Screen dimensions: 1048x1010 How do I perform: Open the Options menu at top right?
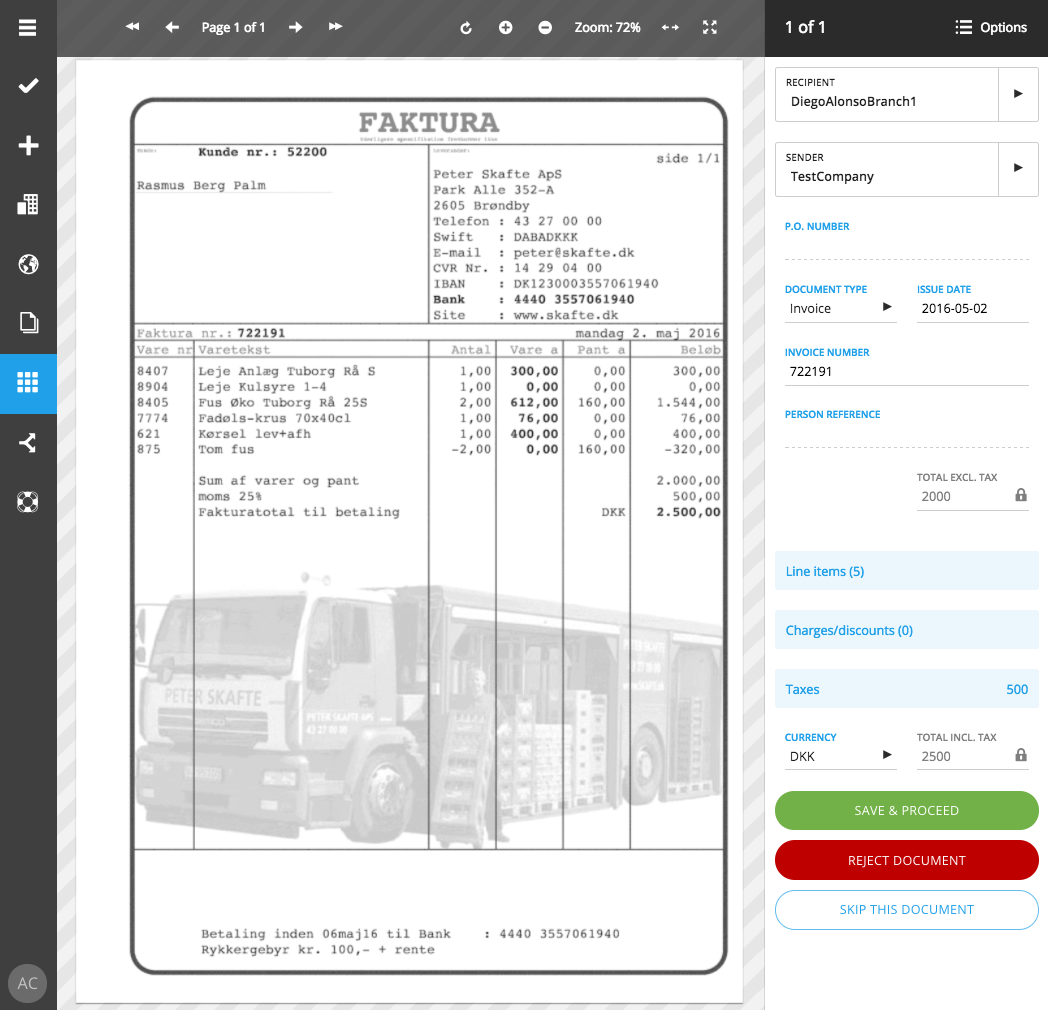[x=990, y=27]
